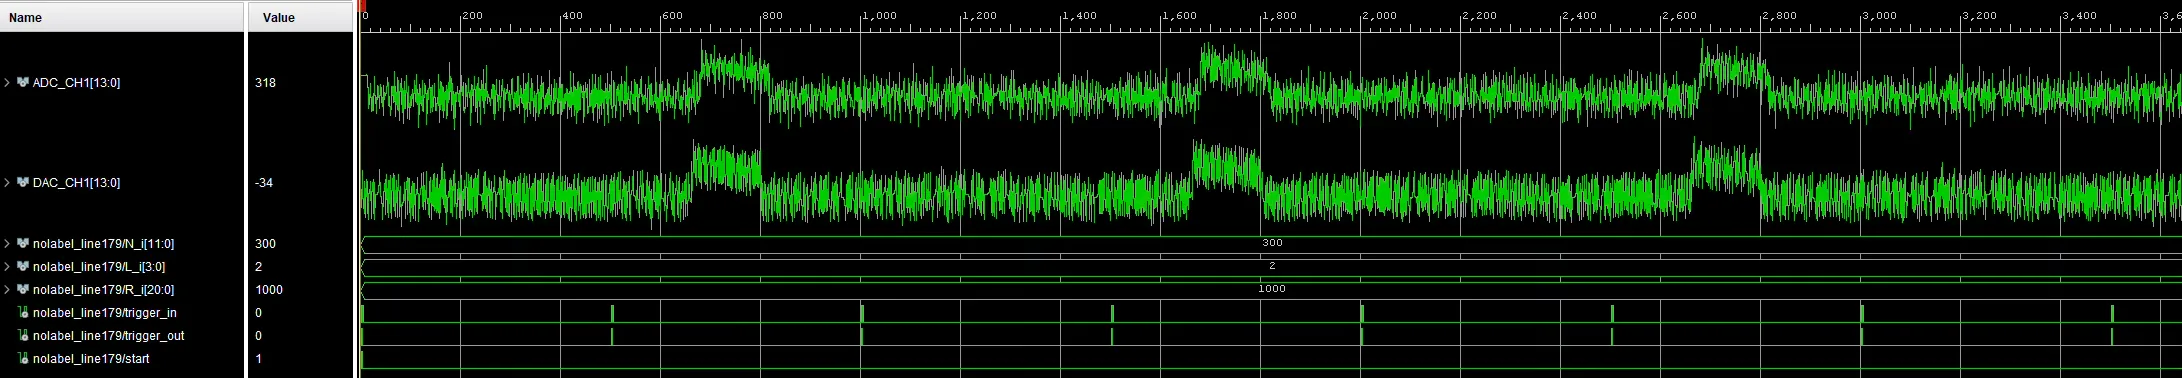Click the trigger_out pulse near time 3,000
Viewport: 2182px width, 378px height.
[x=1862, y=336]
